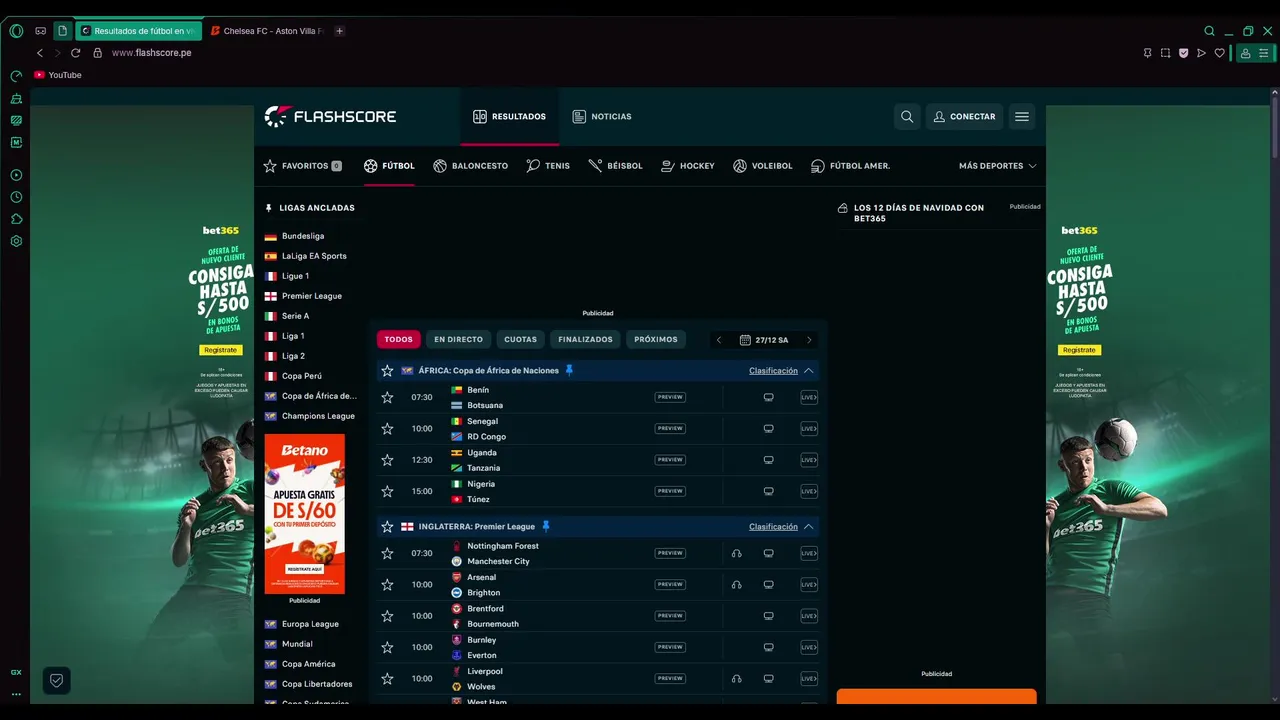
Task: Filter matches by Cuotas
Action: (x=520, y=340)
